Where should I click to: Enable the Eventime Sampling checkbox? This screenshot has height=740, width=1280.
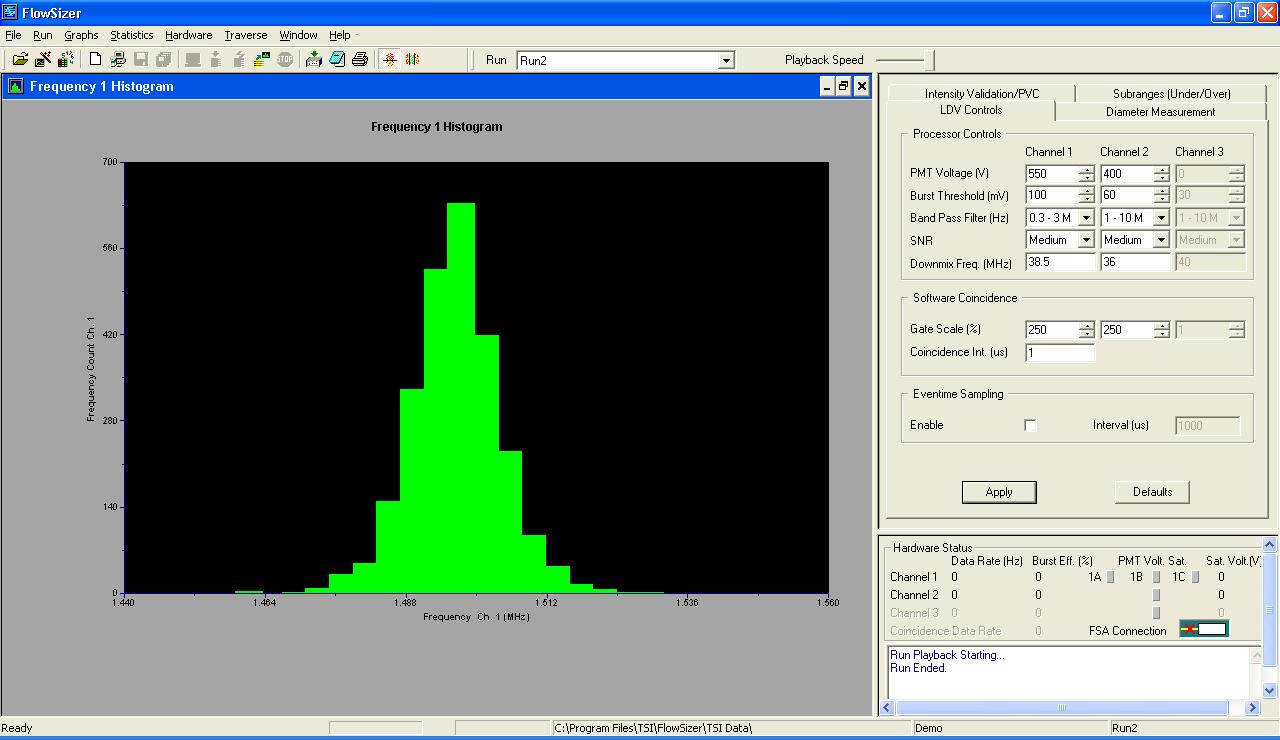(1031, 425)
